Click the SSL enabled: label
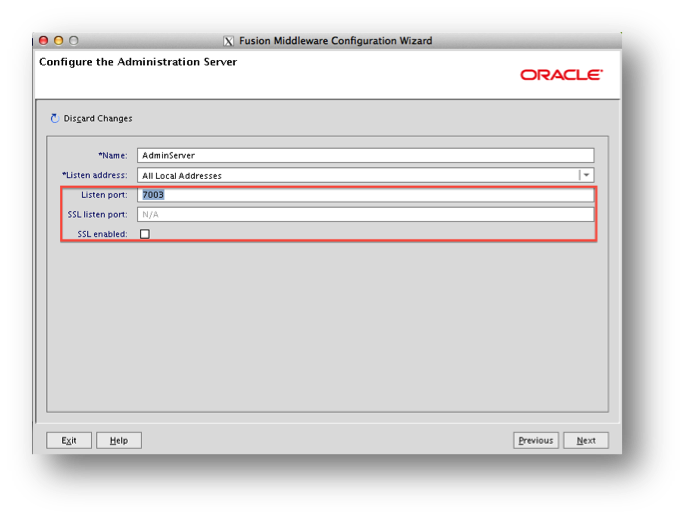 point(103,234)
